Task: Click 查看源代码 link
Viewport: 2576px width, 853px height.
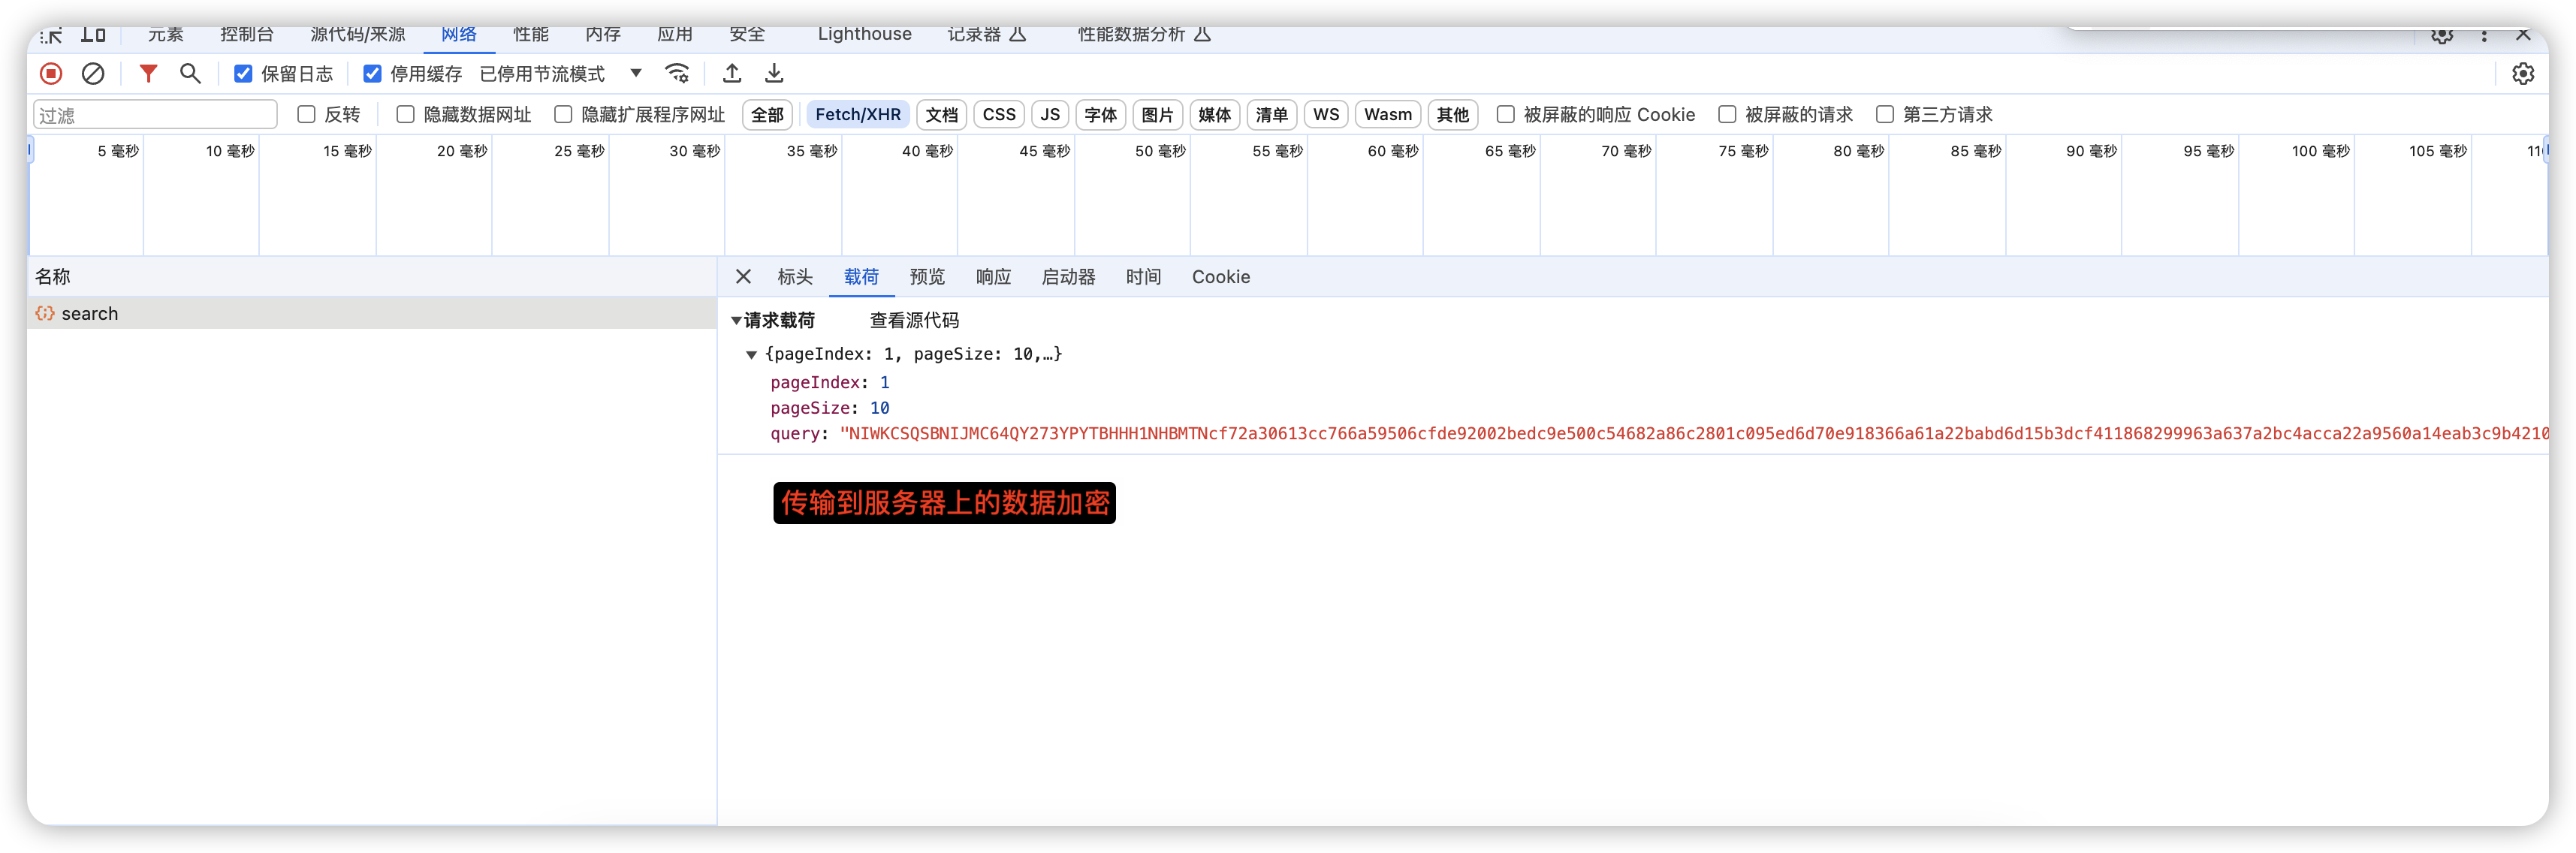Action: tap(914, 321)
